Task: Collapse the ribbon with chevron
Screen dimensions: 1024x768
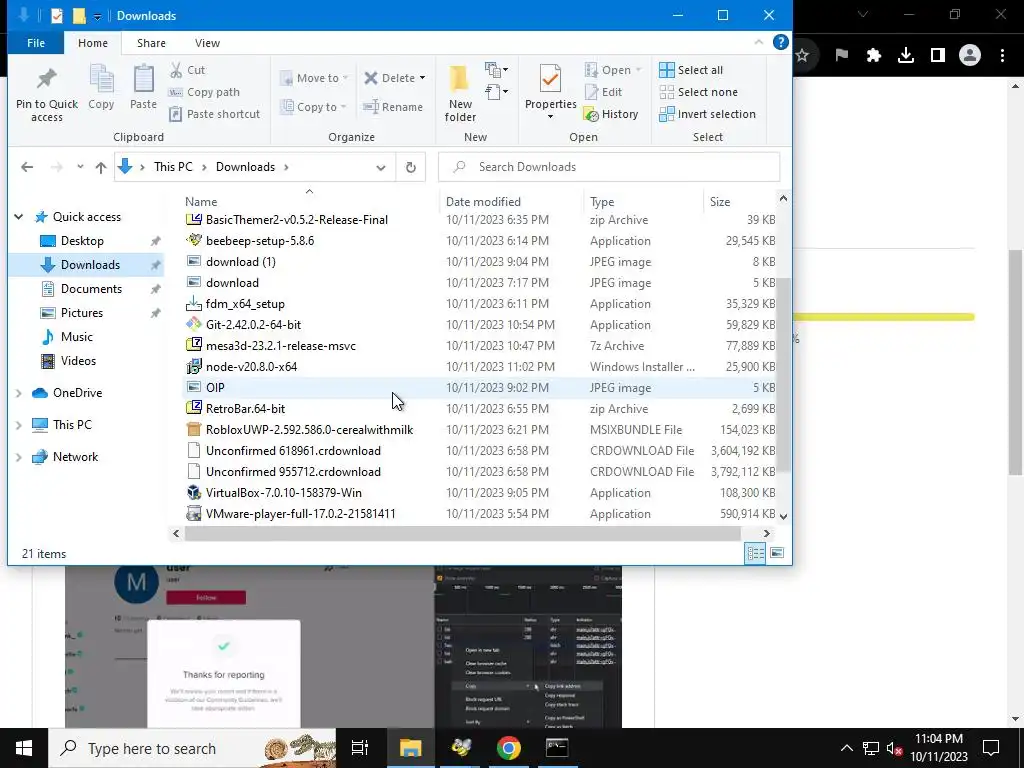Action: [x=758, y=42]
